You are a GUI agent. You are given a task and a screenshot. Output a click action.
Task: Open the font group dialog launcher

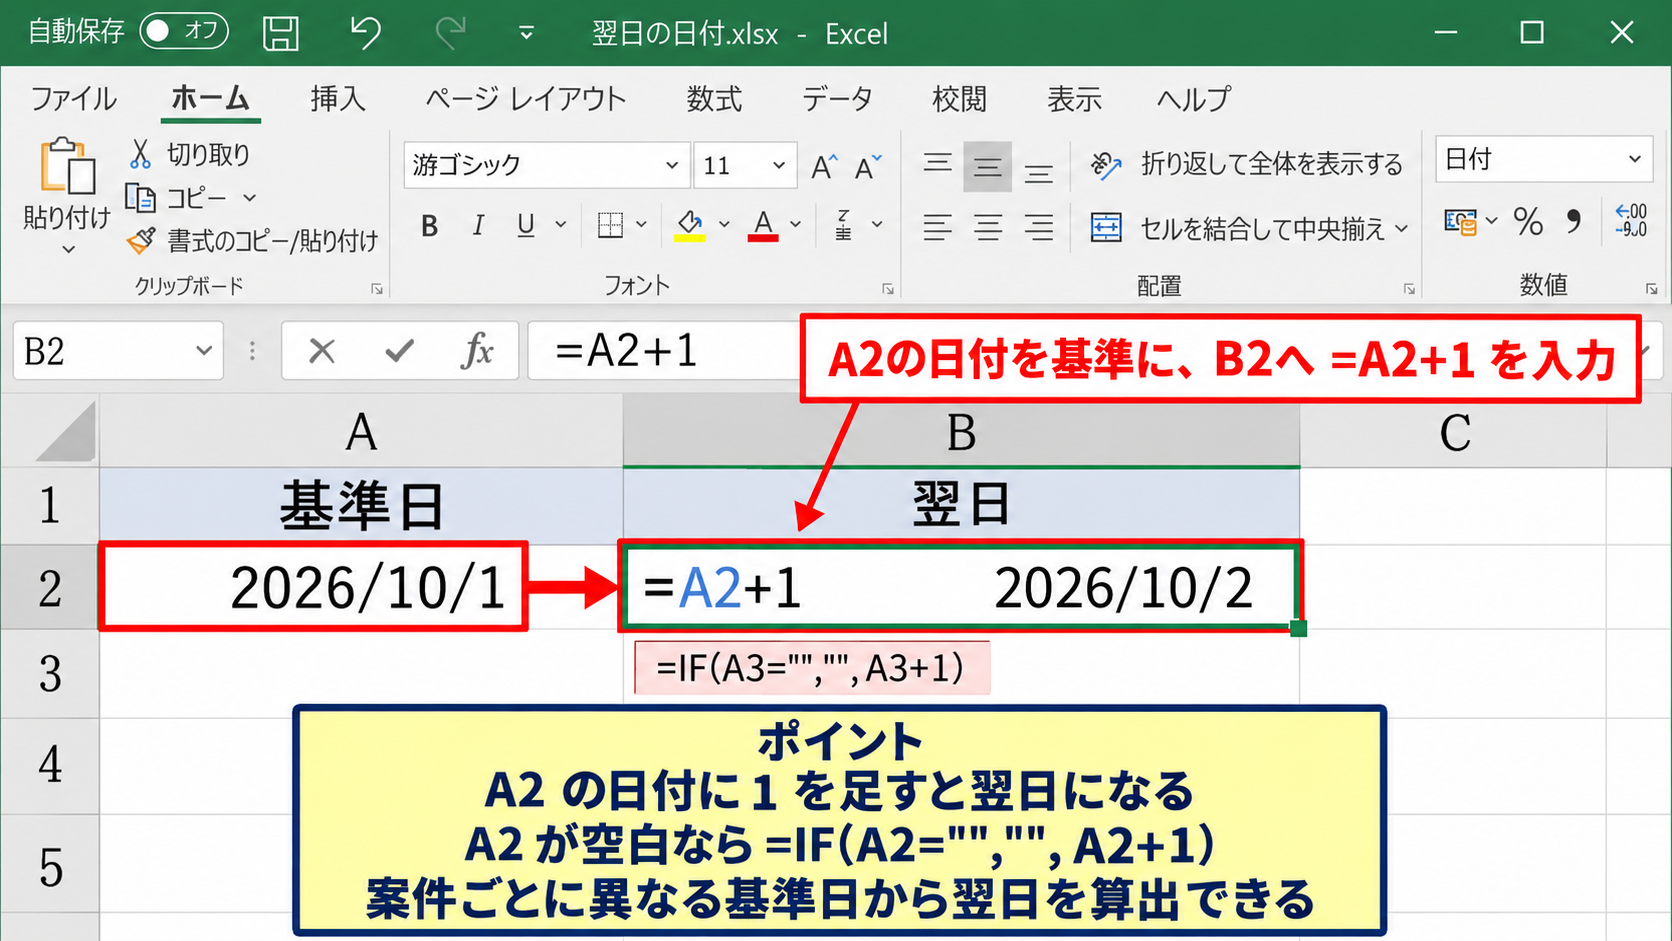coord(888,289)
